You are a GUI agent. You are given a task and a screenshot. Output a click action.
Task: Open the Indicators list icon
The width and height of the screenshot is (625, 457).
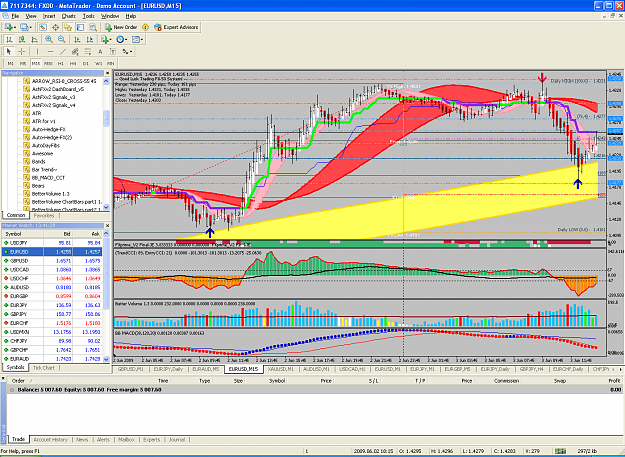[104, 39]
